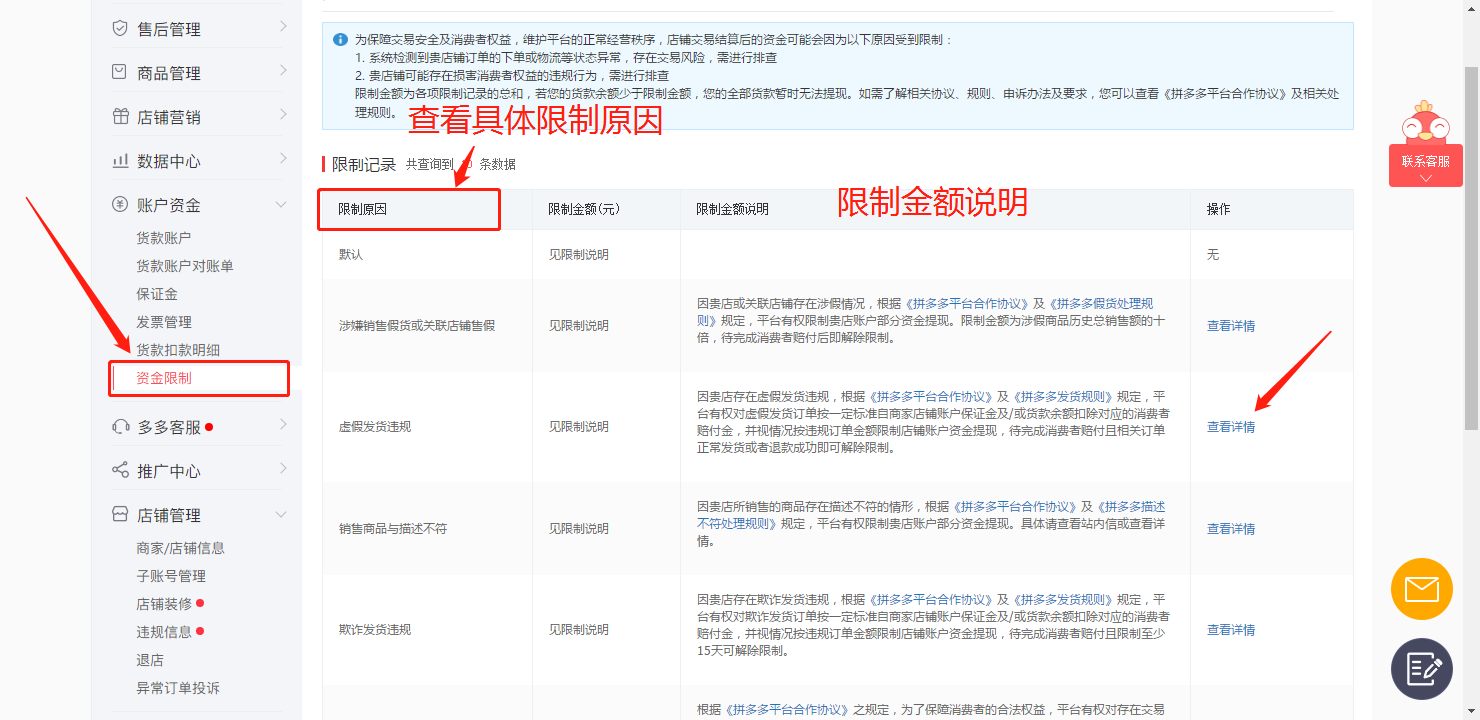Click the 账户资金 yen icon
Viewport: 1480px width, 720px height.
120,205
